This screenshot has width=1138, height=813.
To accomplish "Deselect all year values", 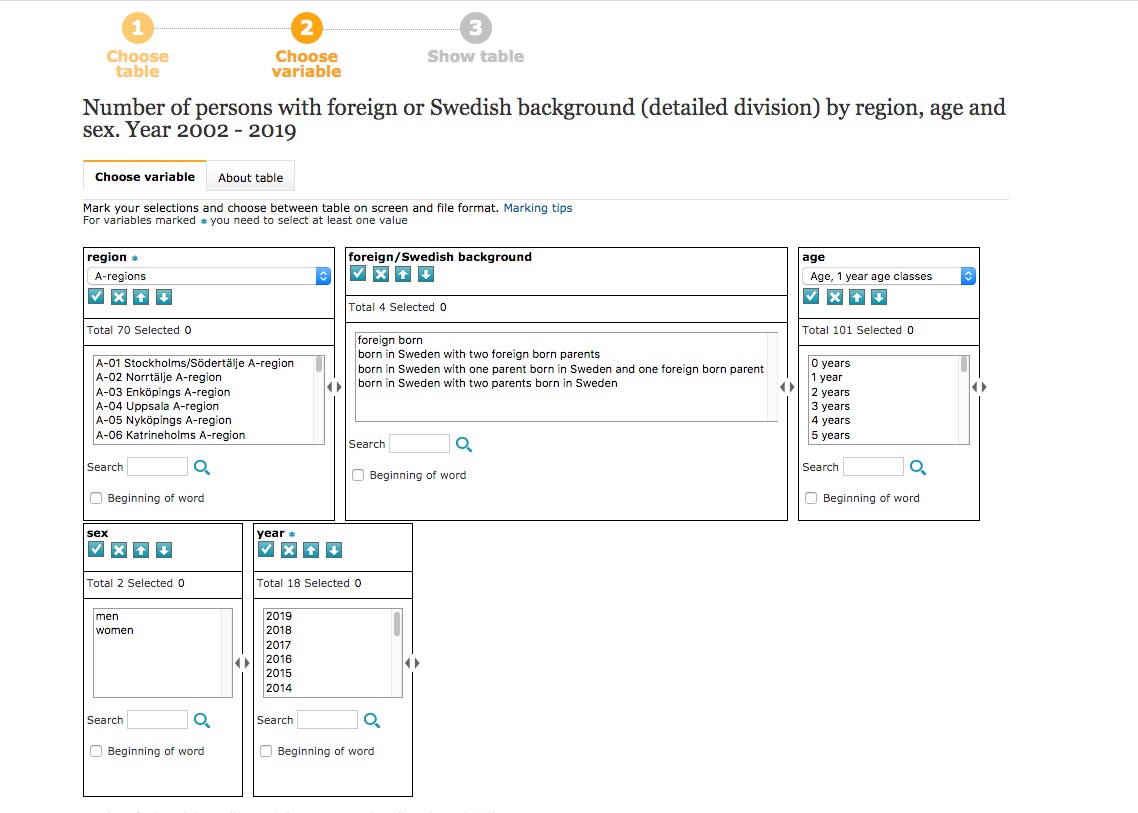I will click(289, 550).
